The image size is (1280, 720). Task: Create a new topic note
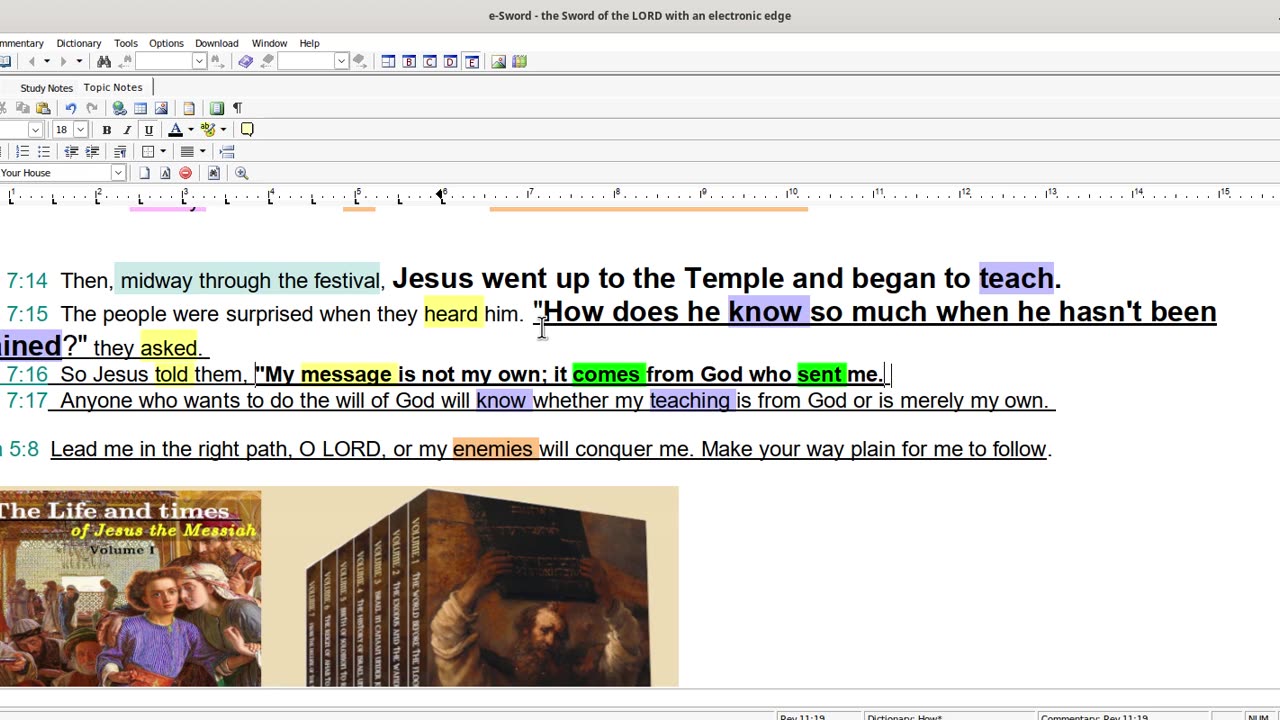[144, 173]
